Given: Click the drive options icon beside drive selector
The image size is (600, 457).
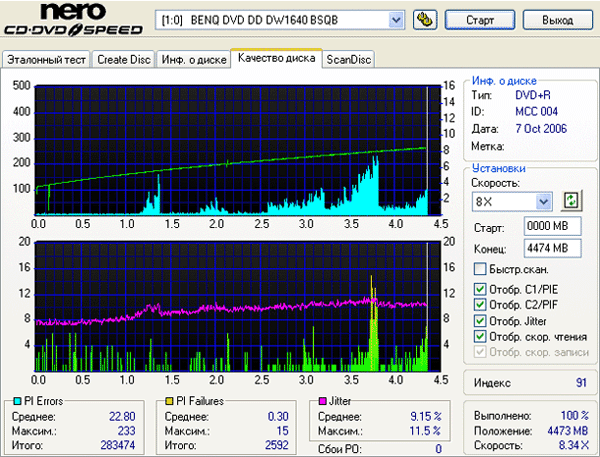Looking at the screenshot, I should point(424,19).
